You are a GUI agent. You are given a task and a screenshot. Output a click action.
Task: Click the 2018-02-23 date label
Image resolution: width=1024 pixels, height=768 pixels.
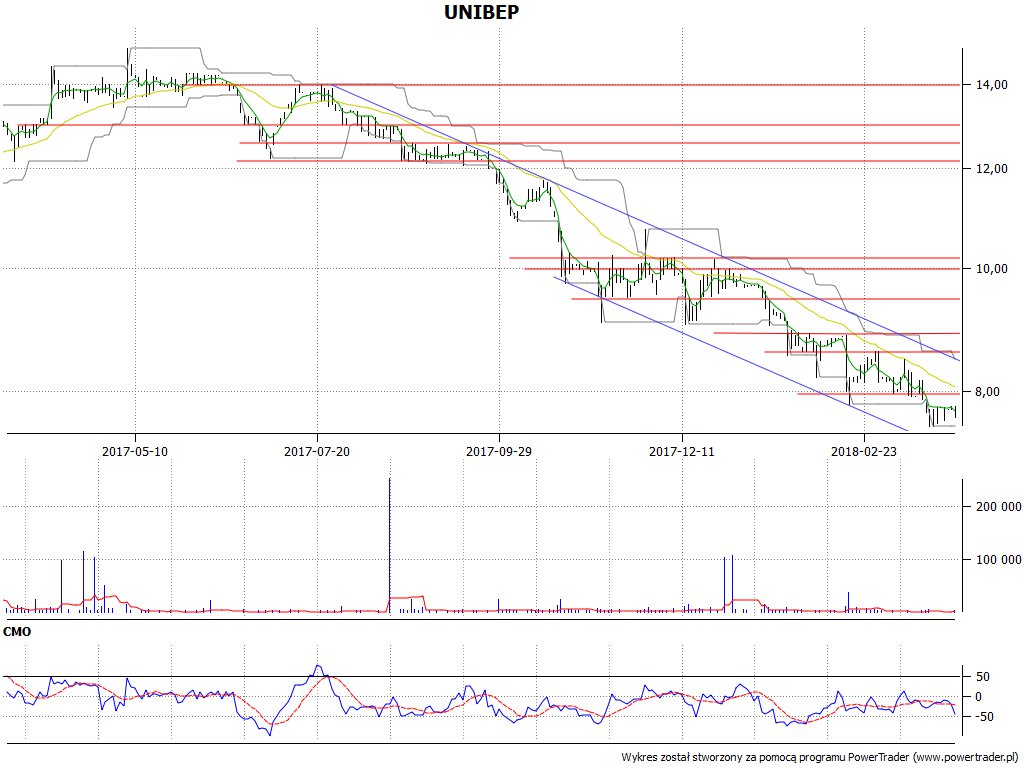tap(864, 451)
